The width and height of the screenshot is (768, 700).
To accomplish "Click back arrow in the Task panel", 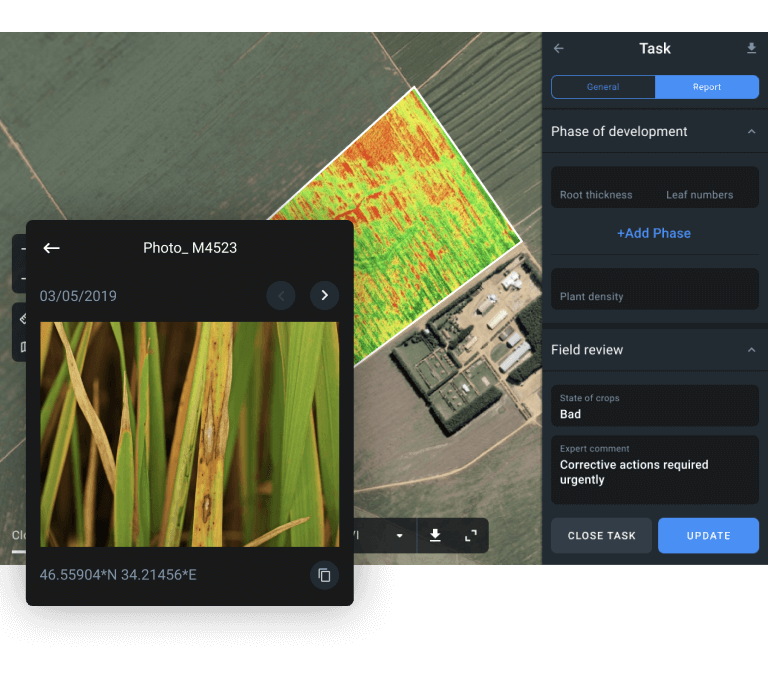I will (x=559, y=48).
